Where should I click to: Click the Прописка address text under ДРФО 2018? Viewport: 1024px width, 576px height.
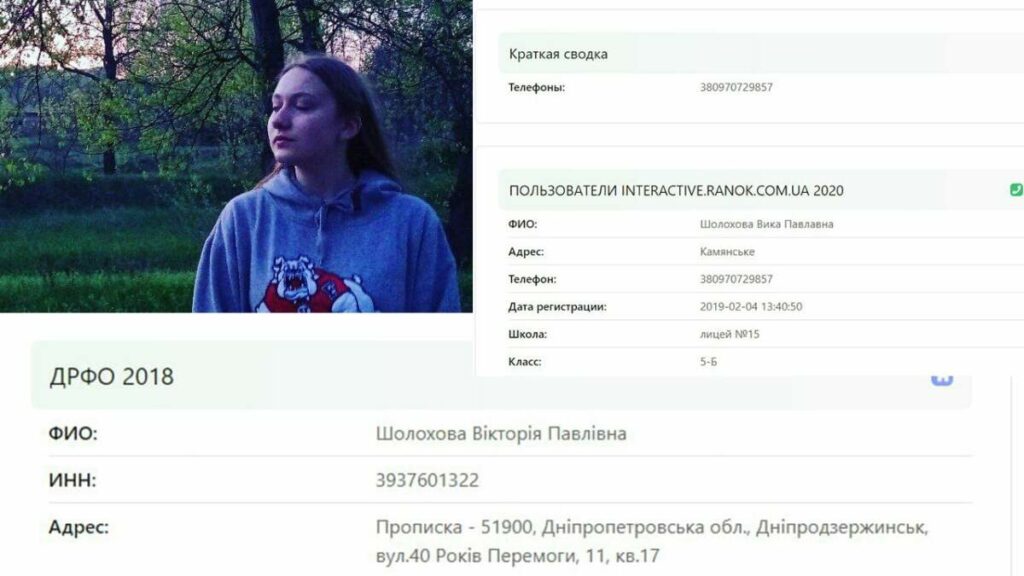(651, 541)
